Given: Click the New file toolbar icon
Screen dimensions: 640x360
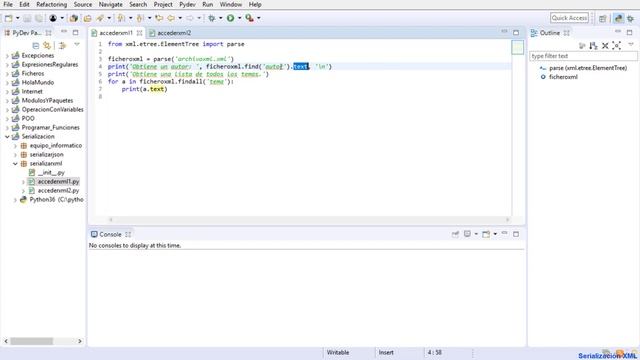Looking at the screenshot, I should tap(9, 18).
